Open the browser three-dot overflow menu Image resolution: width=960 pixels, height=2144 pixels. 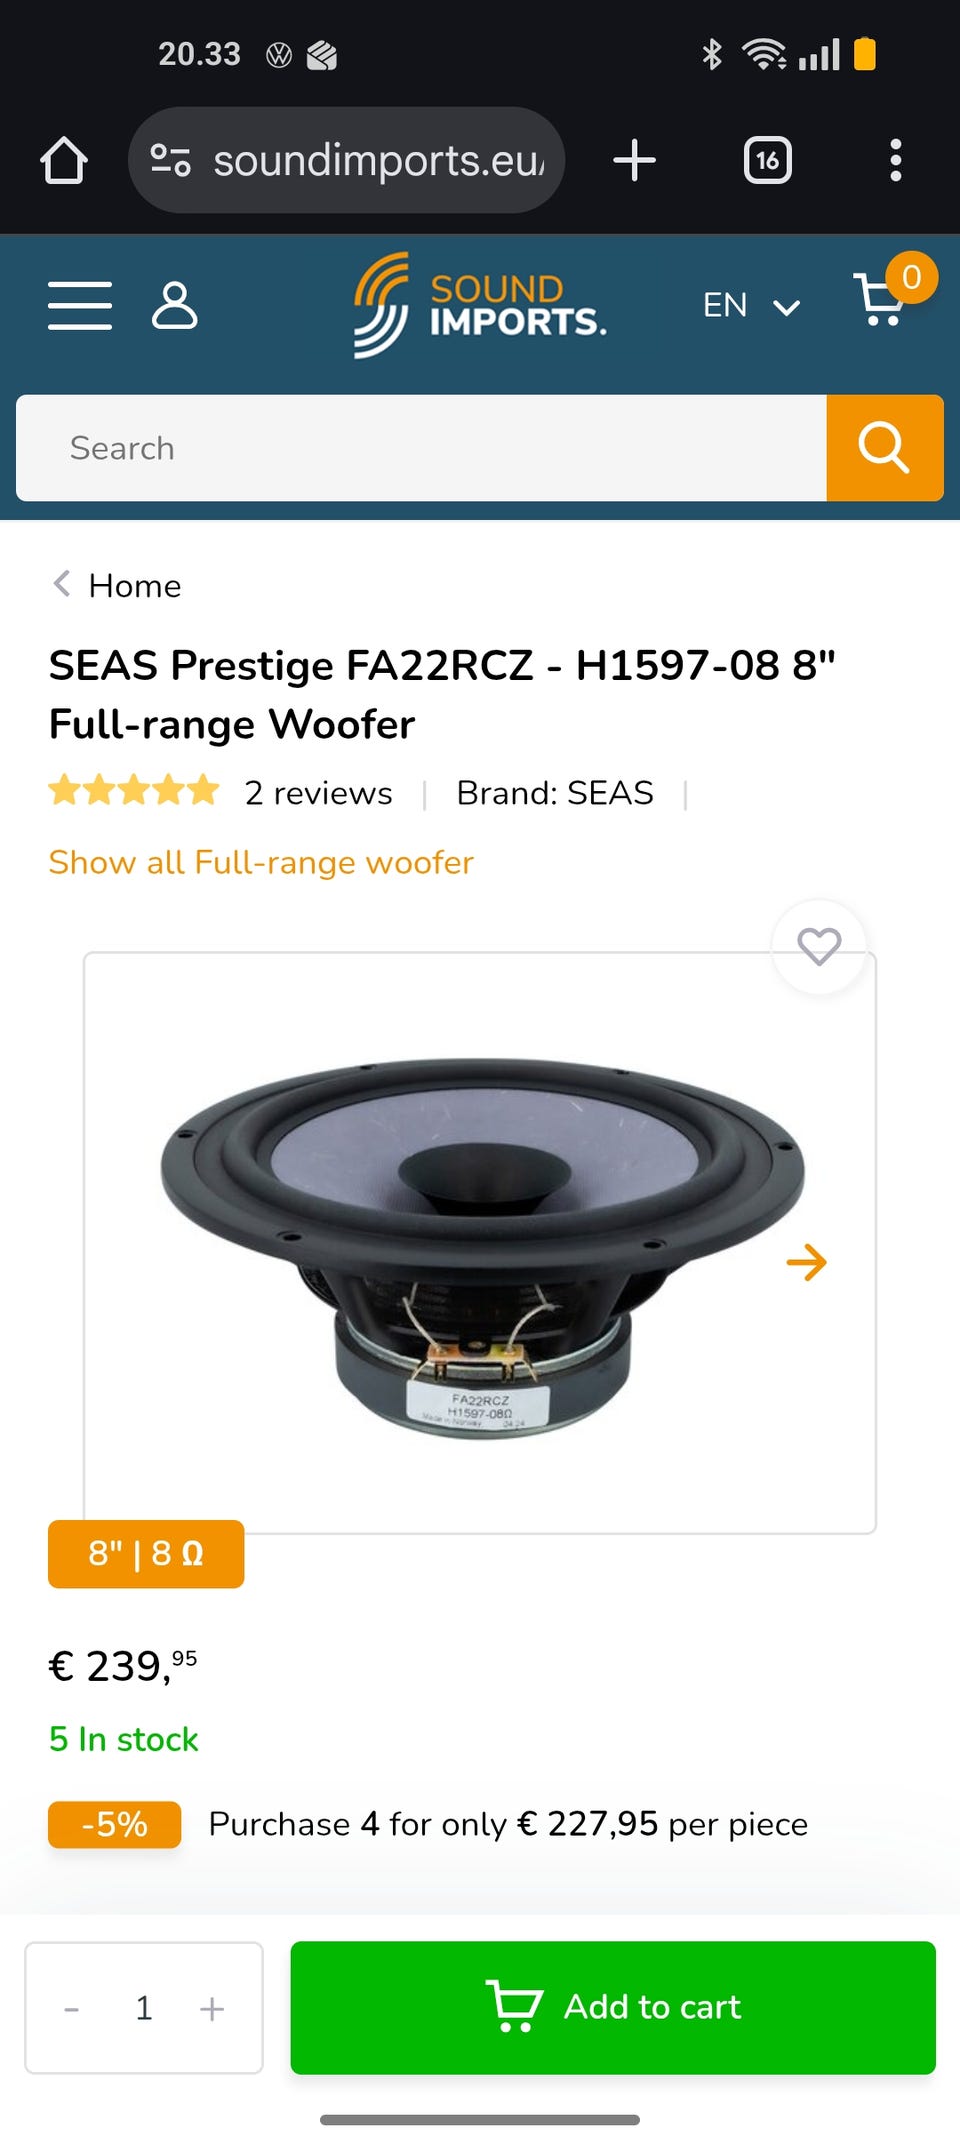(895, 160)
